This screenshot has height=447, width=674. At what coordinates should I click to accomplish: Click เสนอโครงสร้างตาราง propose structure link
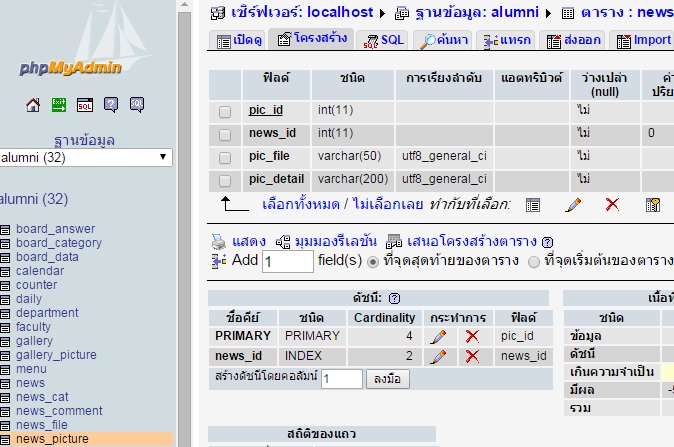click(472, 241)
